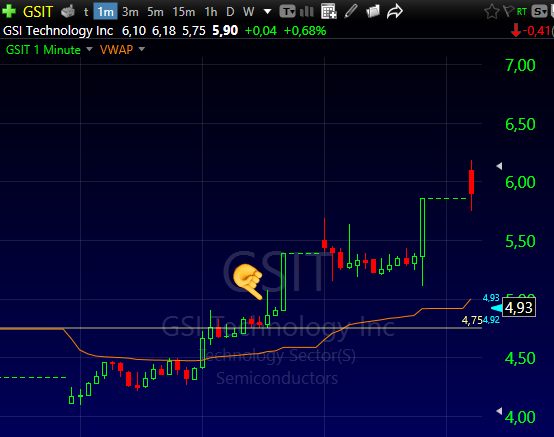554x437 pixels.
Task: Click the GSIT ticker symbol field
Action: 37,12
